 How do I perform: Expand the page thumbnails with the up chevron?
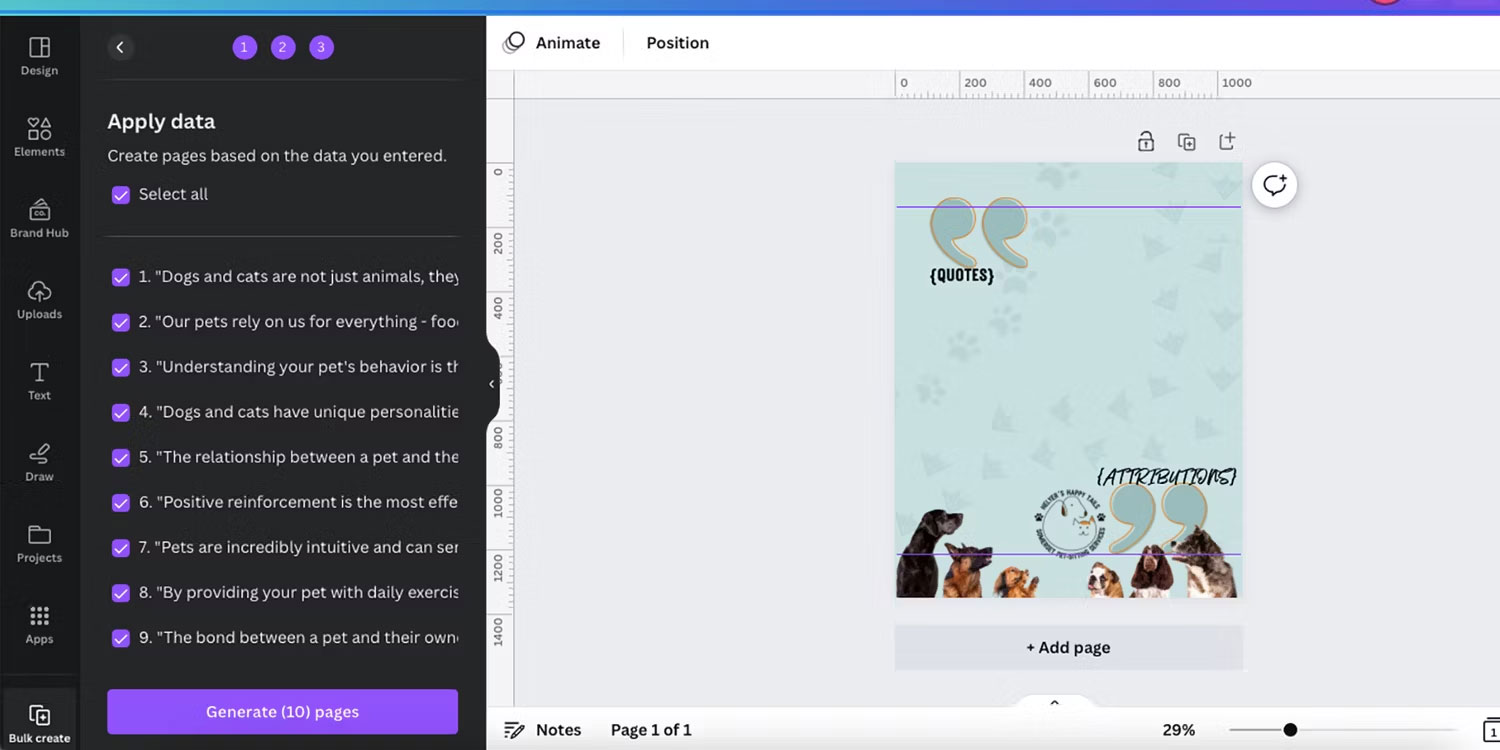pyautogui.click(x=1054, y=702)
